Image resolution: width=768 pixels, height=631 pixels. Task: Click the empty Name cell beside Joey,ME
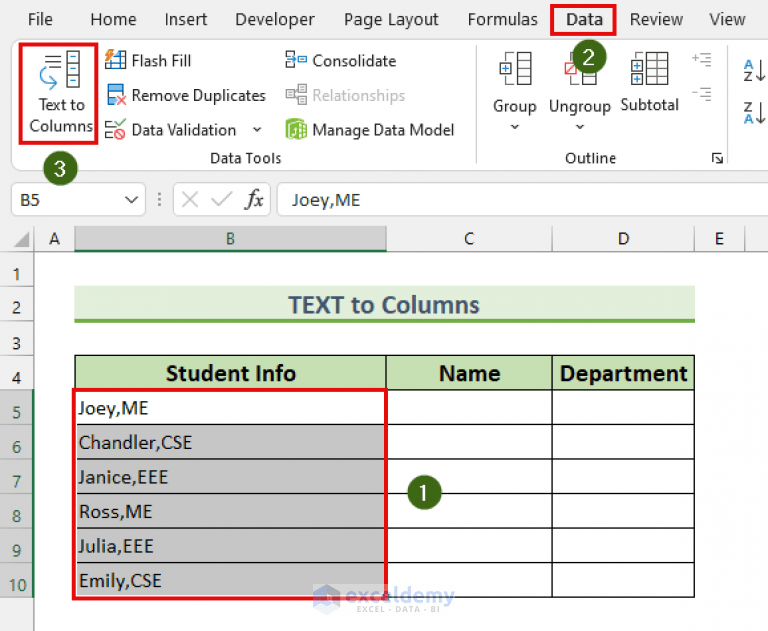tap(469, 408)
